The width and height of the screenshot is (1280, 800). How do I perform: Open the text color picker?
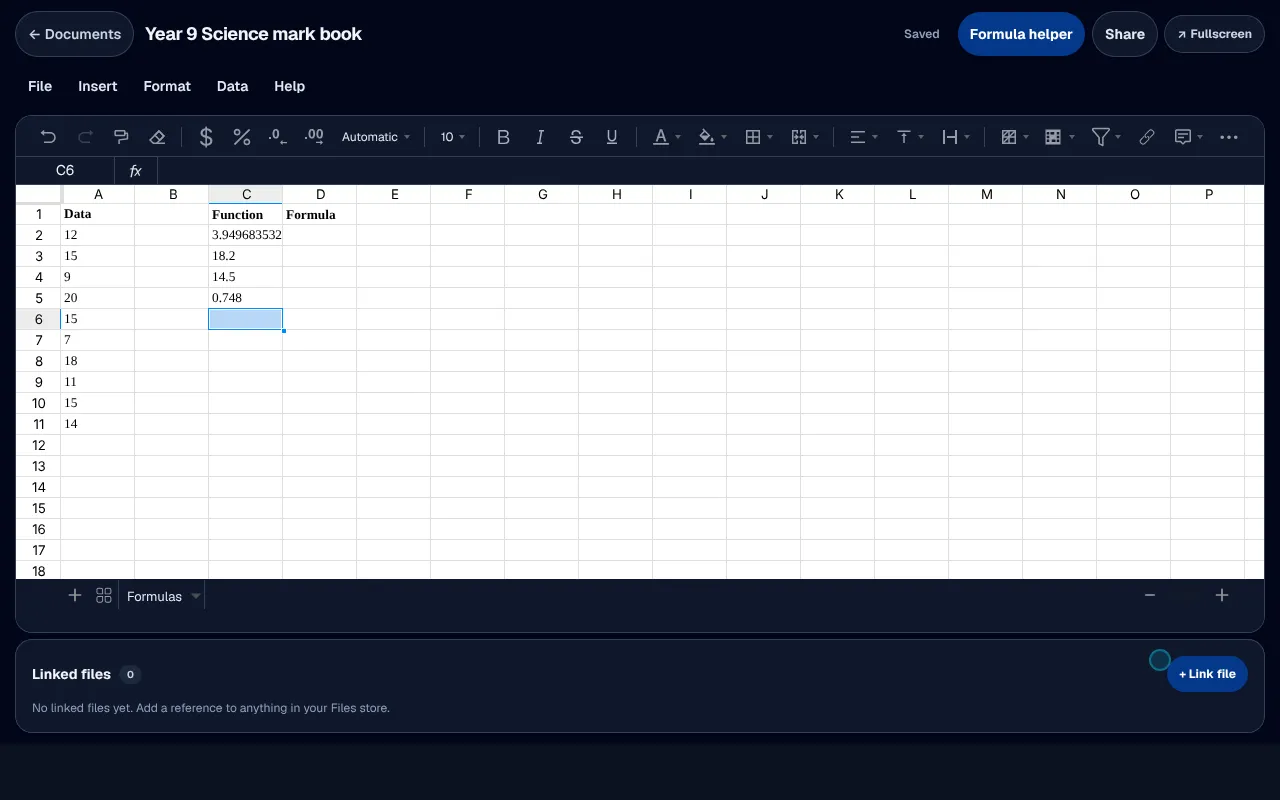pos(666,137)
